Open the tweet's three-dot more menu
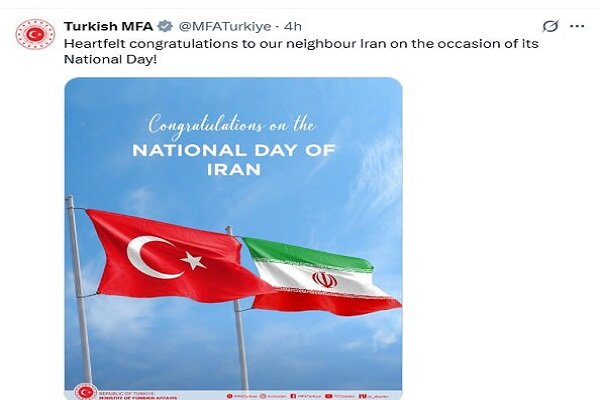600x400 pixels. (x=575, y=26)
